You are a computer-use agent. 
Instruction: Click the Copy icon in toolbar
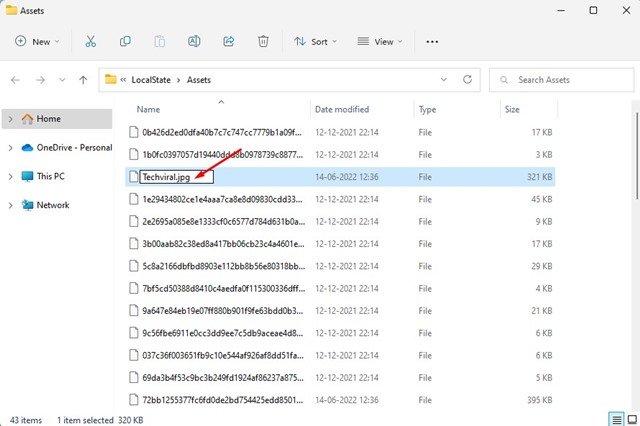(x=125, y=41)
